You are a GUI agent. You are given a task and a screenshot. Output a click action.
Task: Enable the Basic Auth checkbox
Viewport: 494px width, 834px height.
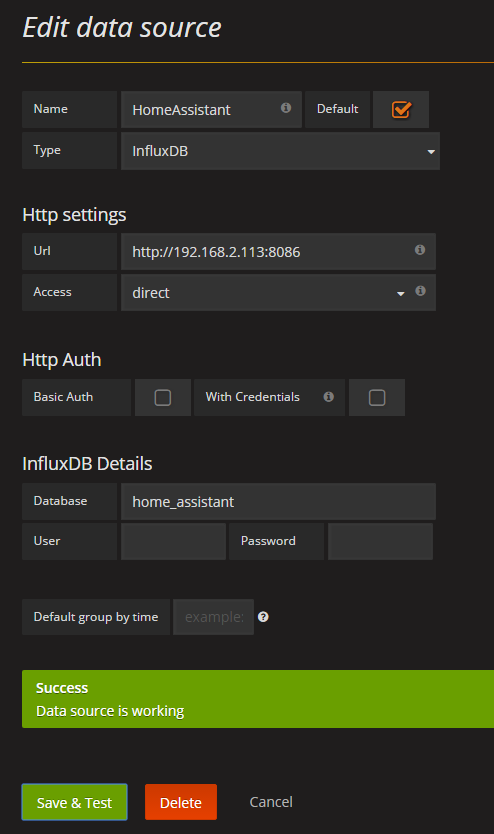point(163,397)
